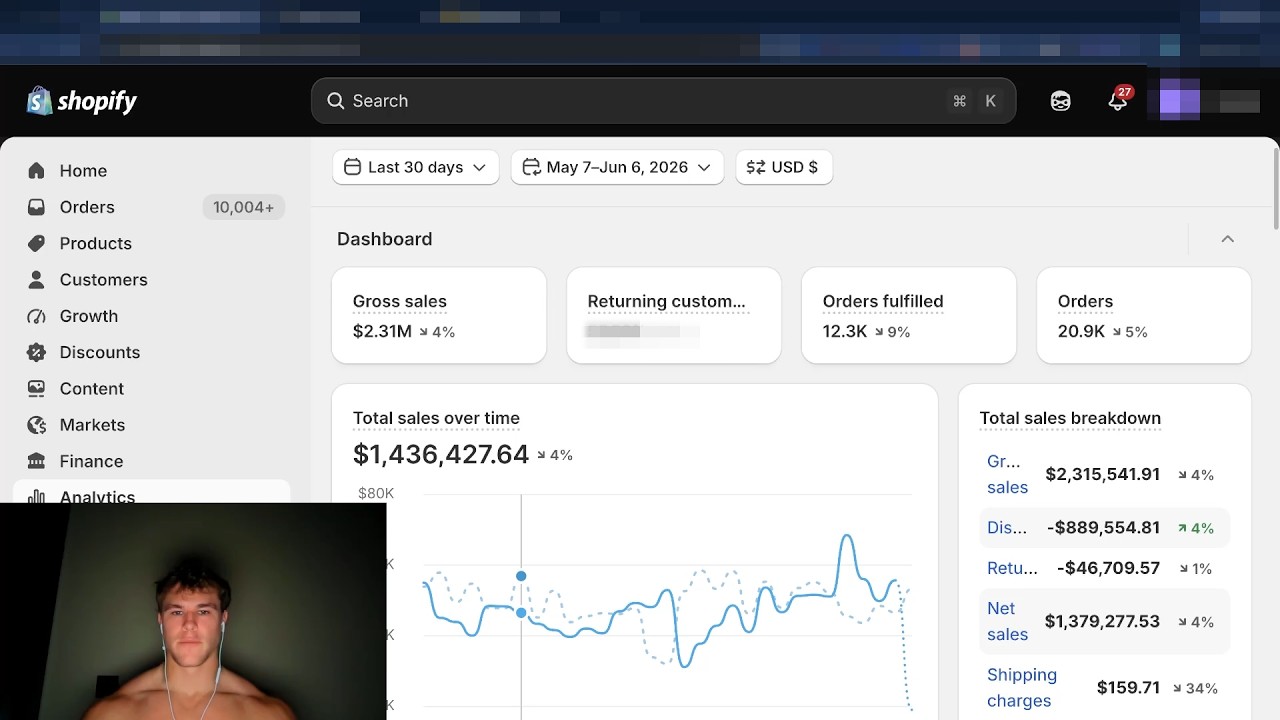
Task: Click the Customers person icon
Action: coord(37,279)
